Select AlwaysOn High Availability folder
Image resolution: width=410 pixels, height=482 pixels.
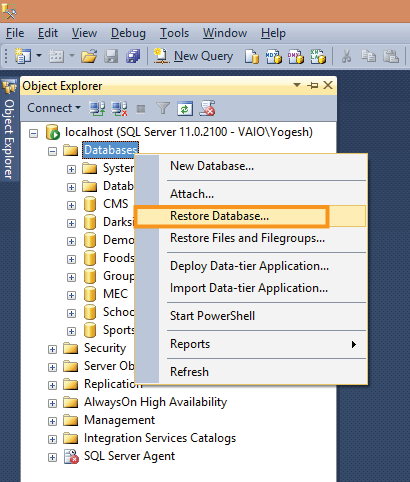click(155, 402)
